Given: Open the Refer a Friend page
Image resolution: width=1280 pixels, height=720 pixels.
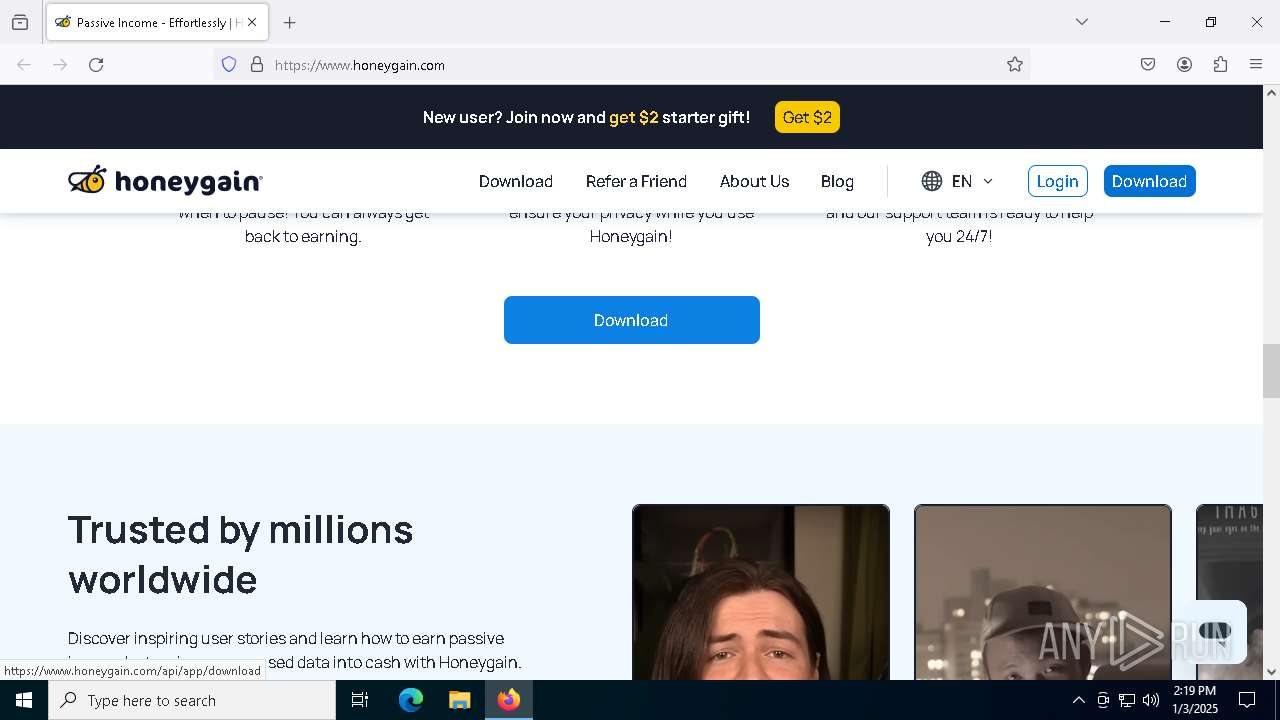Looking at the screenshot, I should tap(636, 181).
